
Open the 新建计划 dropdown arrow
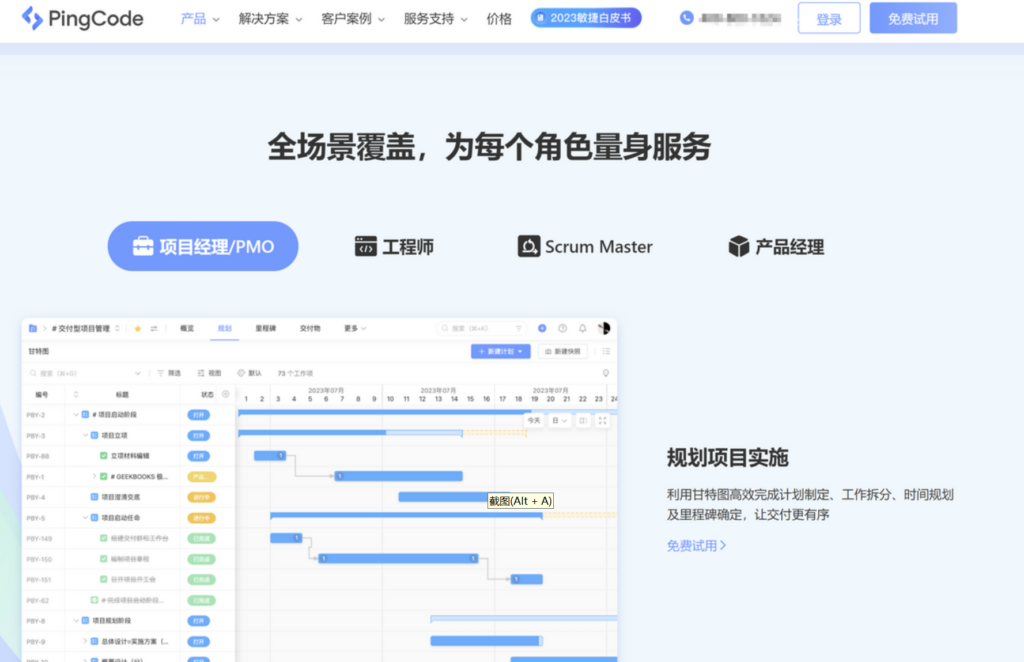pyautogui.click(x=518, y=352)
